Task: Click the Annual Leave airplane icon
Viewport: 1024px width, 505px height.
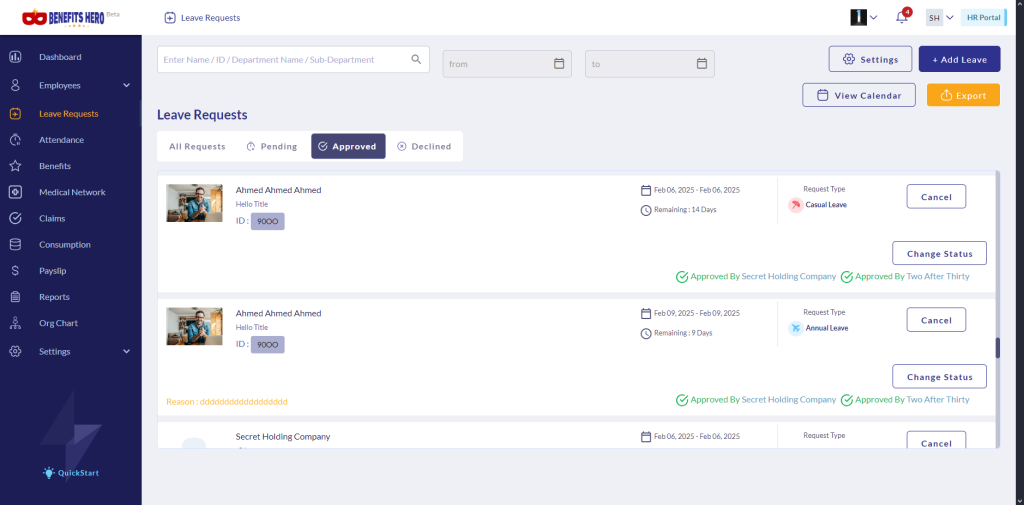Action: [795, 328]
